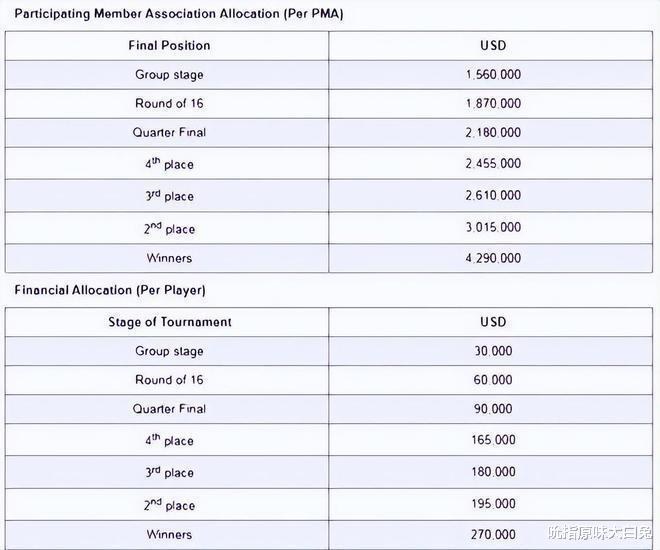The width and height of the screenshot is (660, 550).
Task: Click the 4,290,000 winners amount
Action: coord(493,258)
